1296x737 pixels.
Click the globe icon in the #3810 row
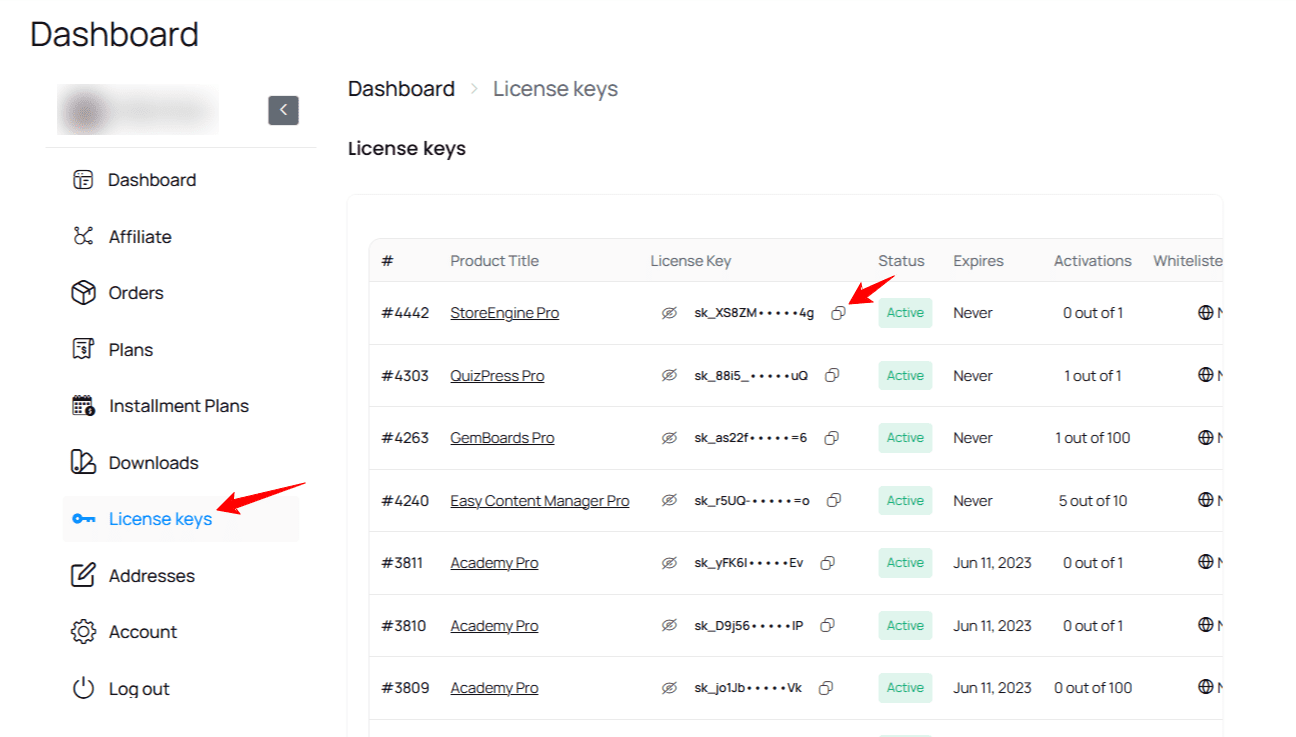tap(1205, 626)
